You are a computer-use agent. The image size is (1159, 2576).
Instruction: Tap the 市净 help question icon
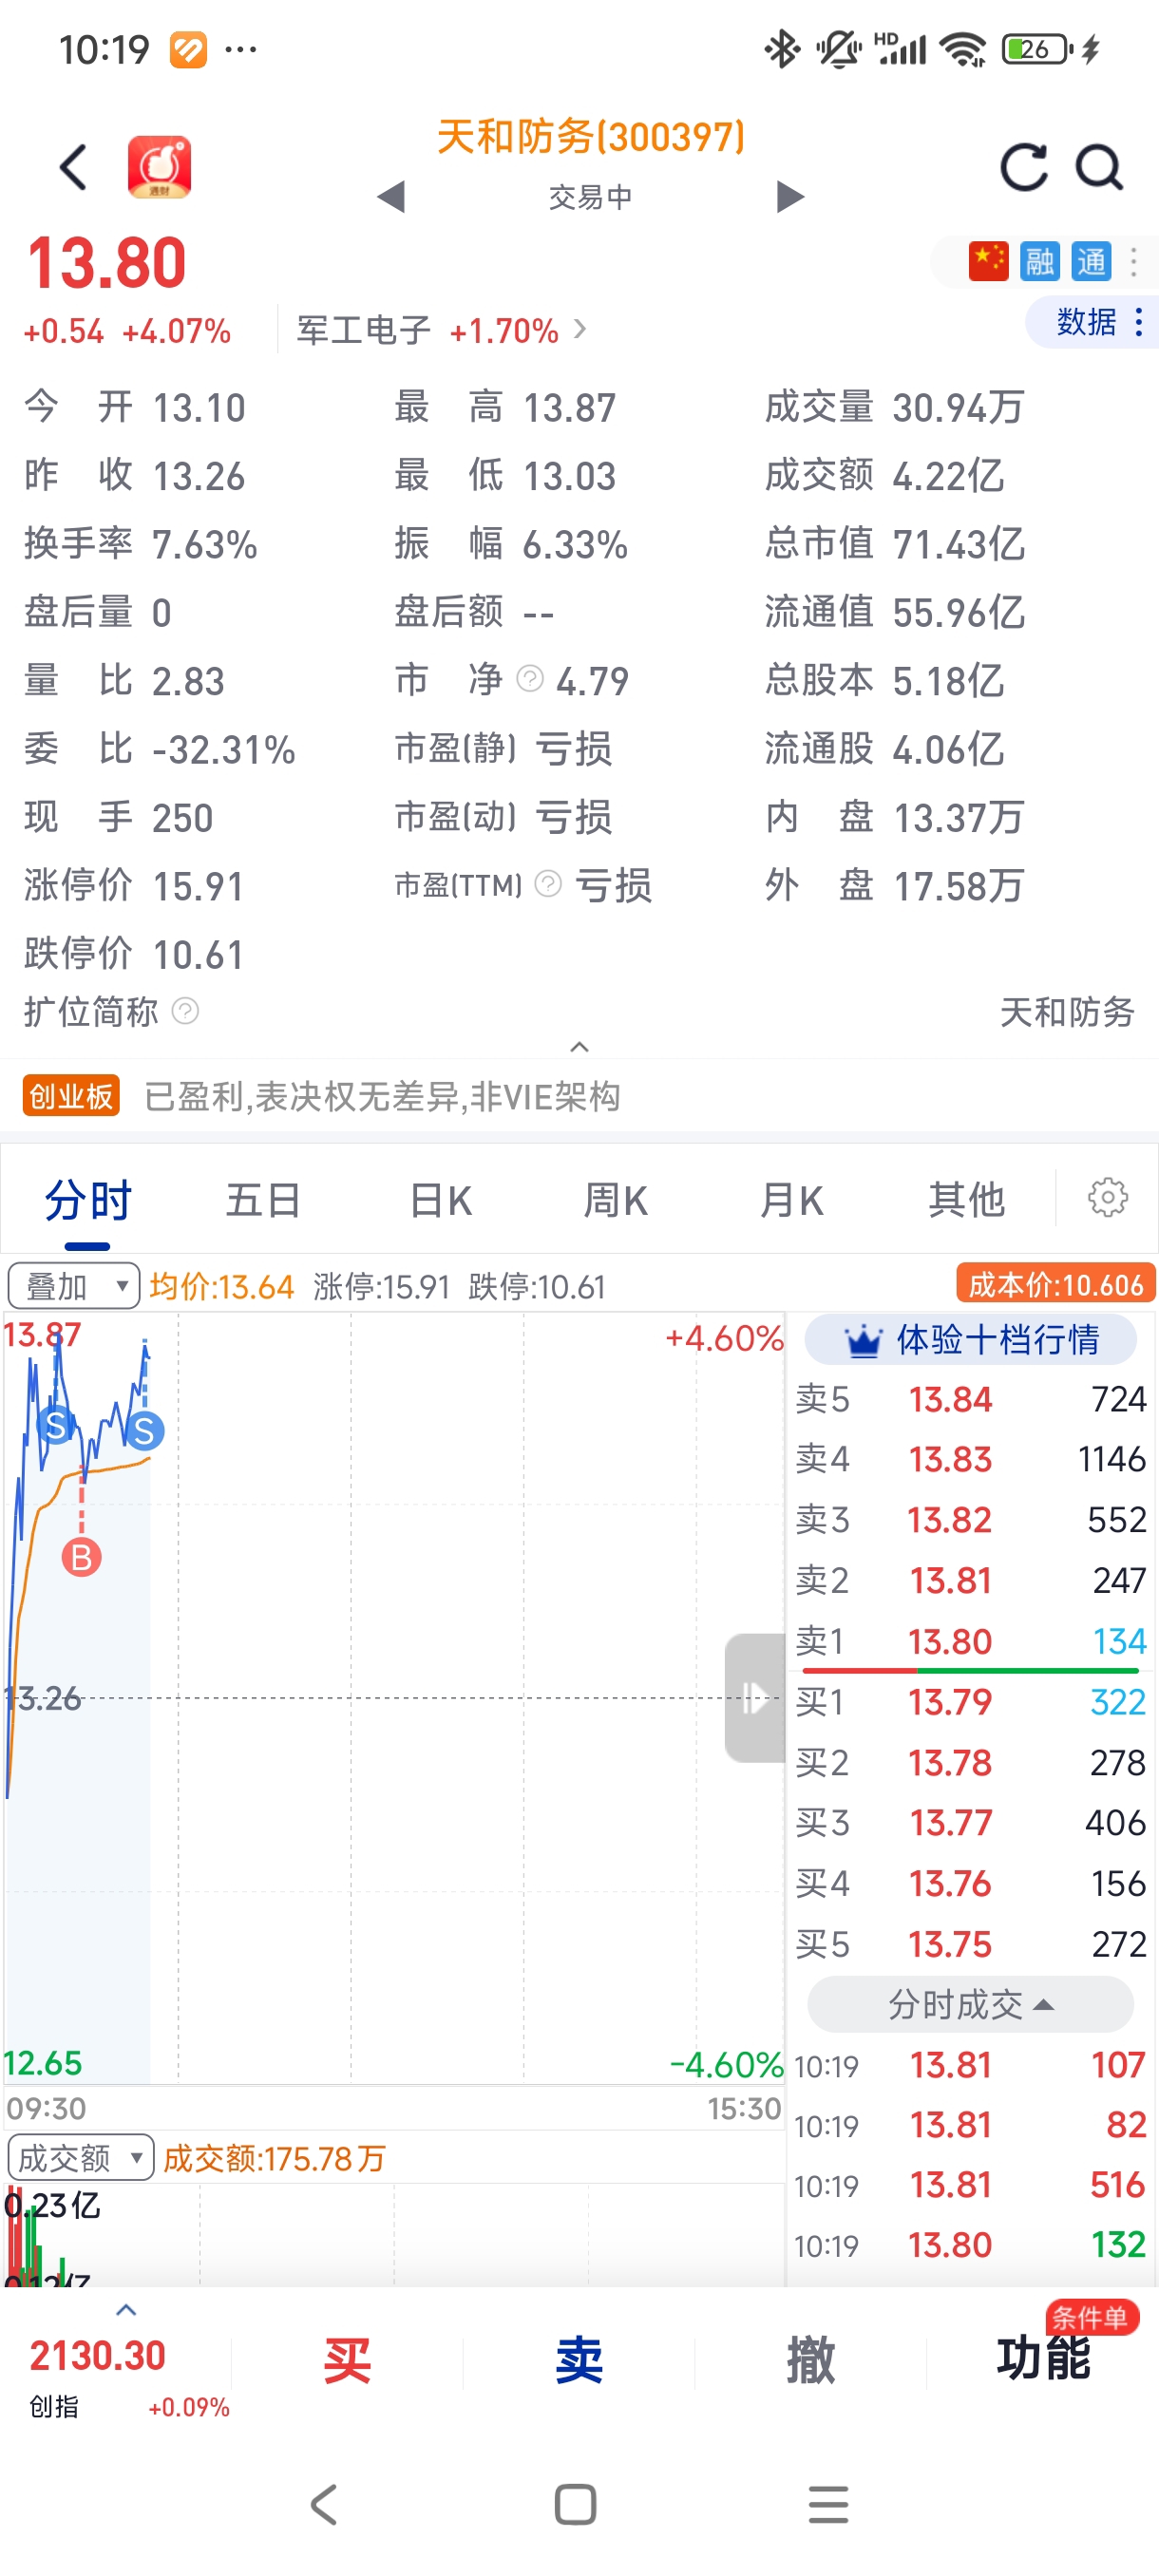pos(530,680)
